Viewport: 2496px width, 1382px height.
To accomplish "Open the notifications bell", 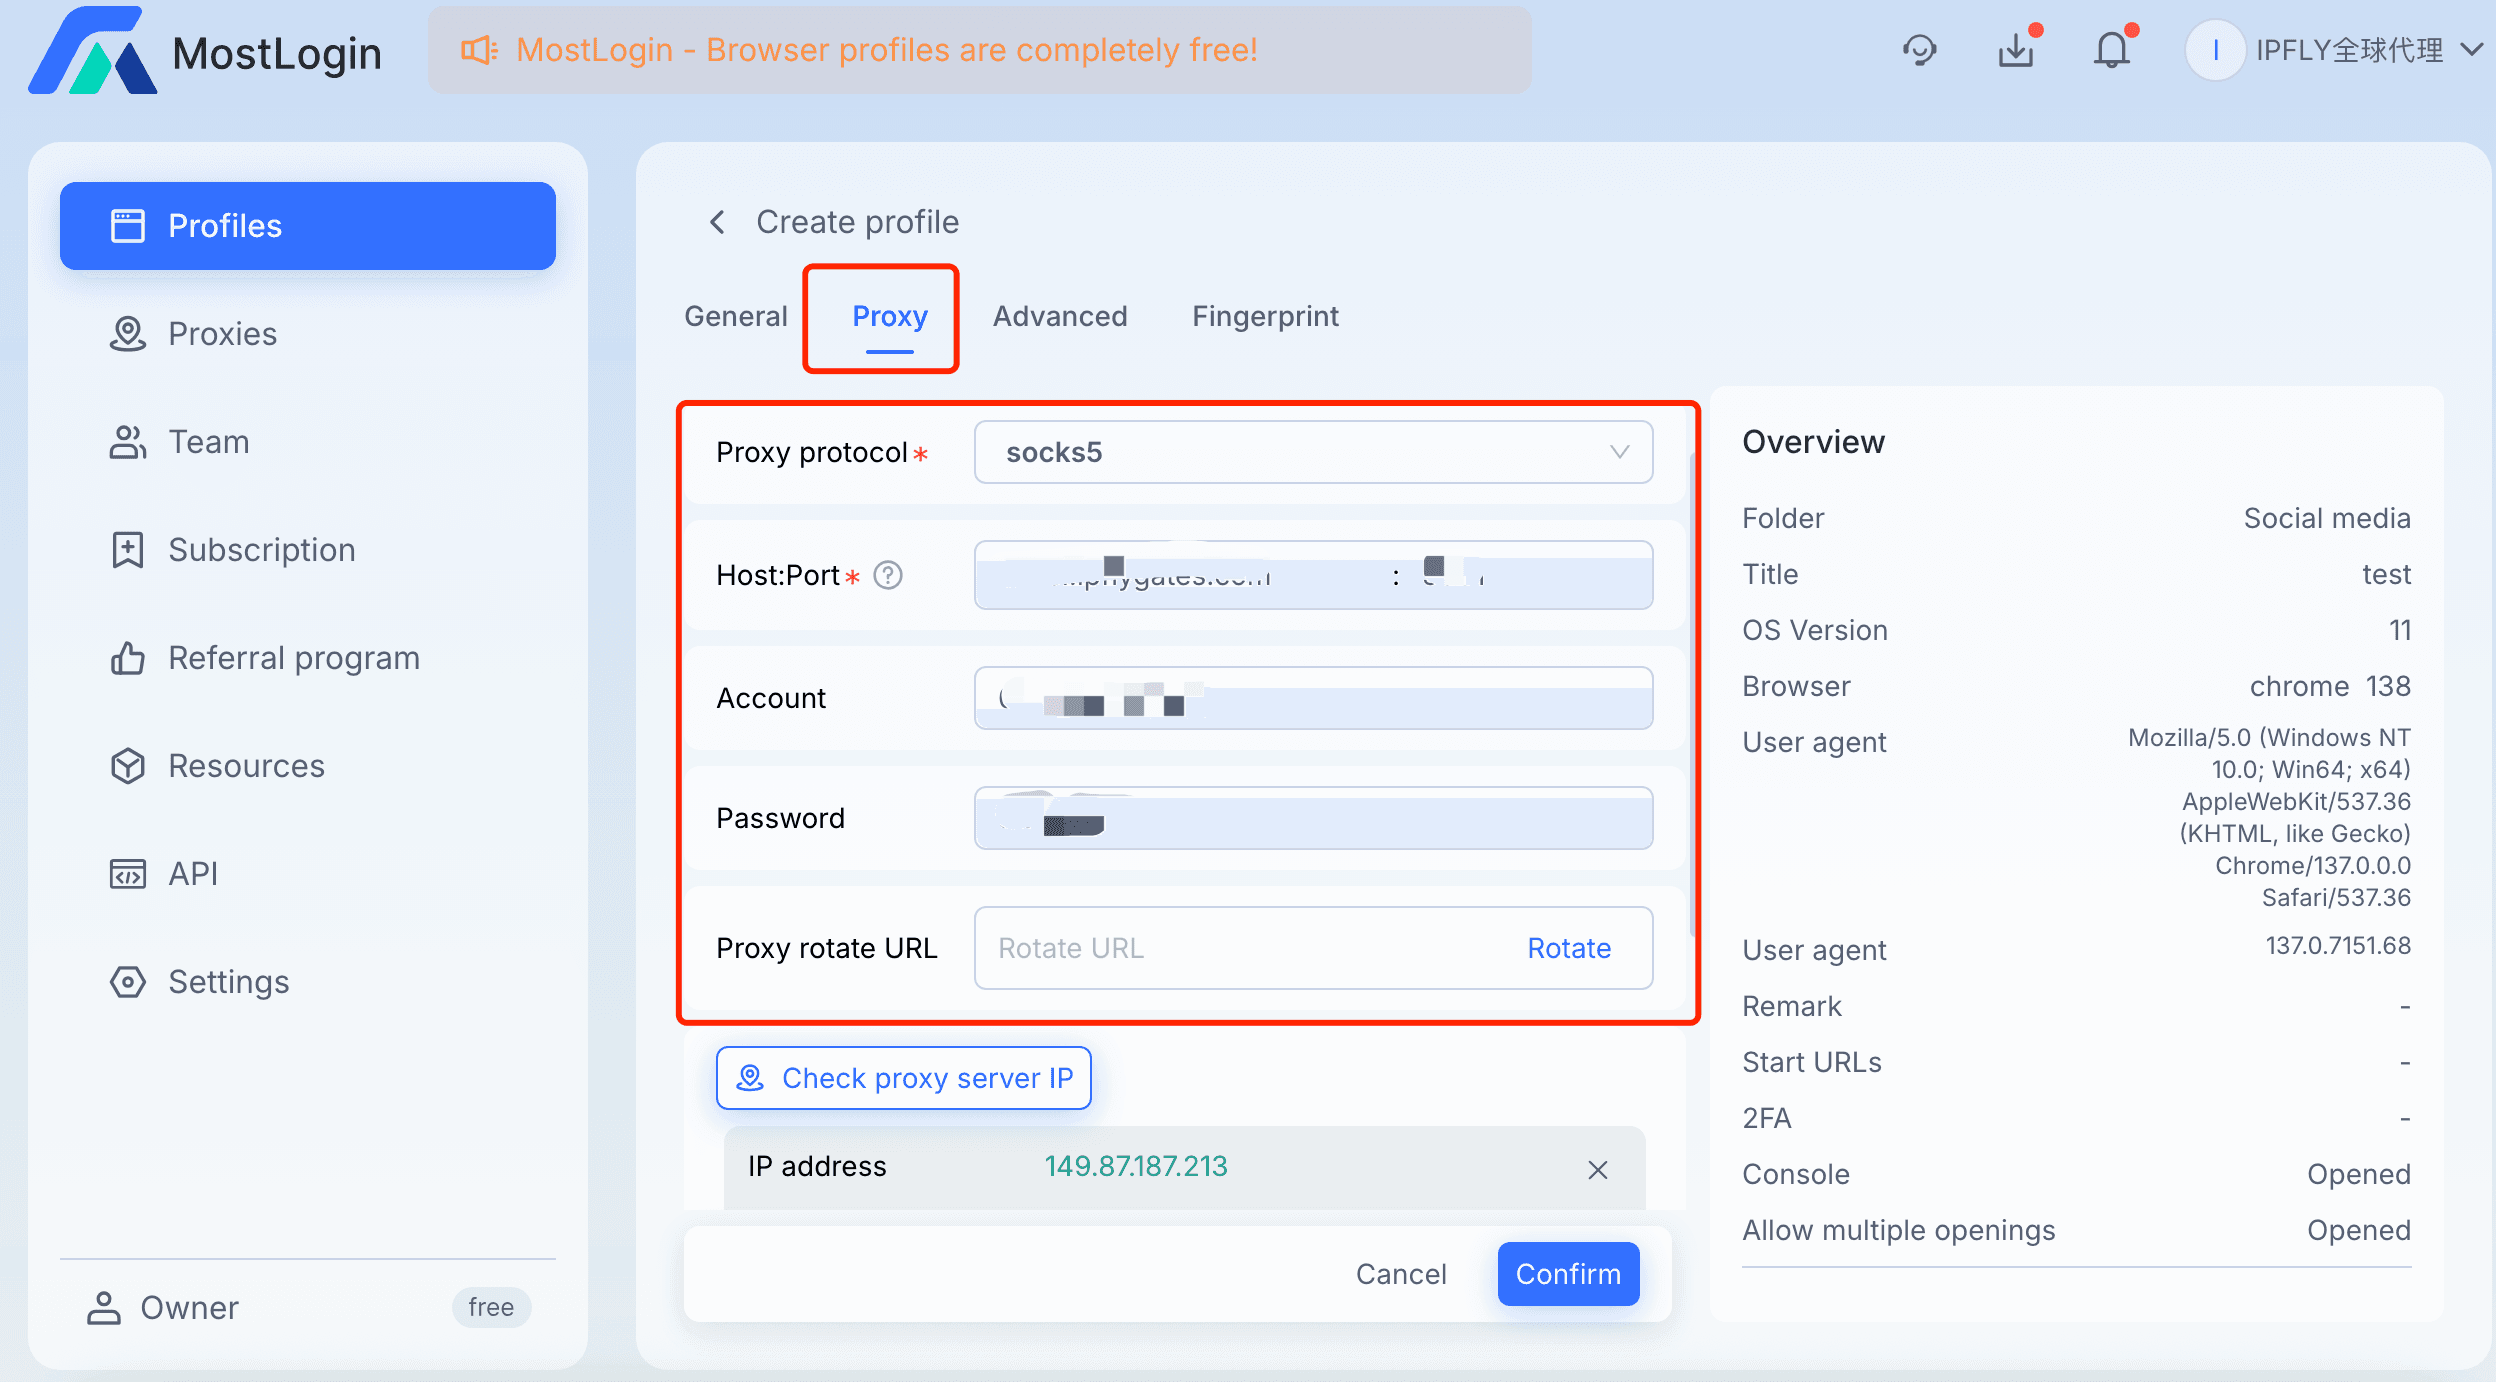I will point(2112,50).
